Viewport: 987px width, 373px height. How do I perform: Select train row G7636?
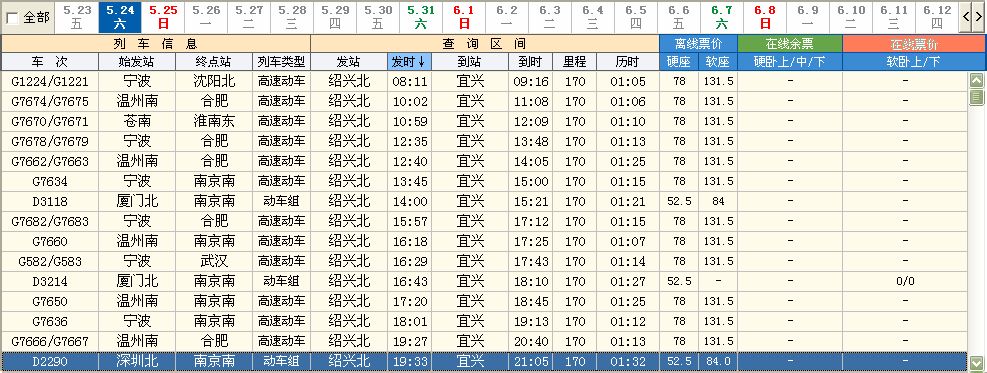click(x=484, y=321)
